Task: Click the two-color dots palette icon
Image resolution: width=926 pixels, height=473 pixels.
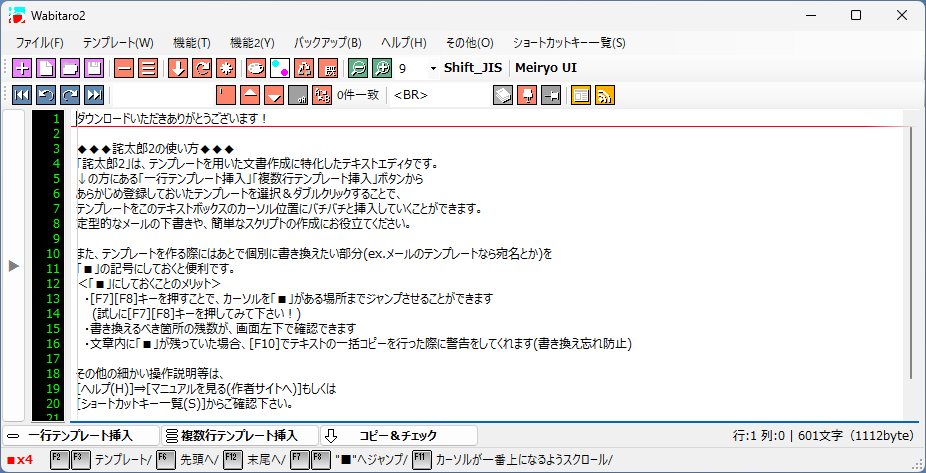Action: point(280,68)
